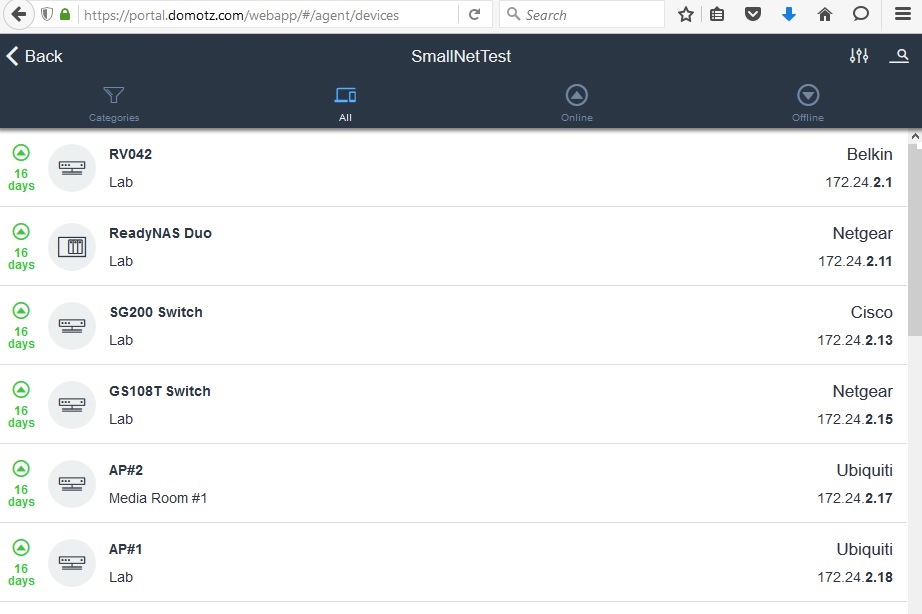This screenshot has height=614, width=922.
Task: Click the AP#1 device icon
Action: click(x=72, y=563)
